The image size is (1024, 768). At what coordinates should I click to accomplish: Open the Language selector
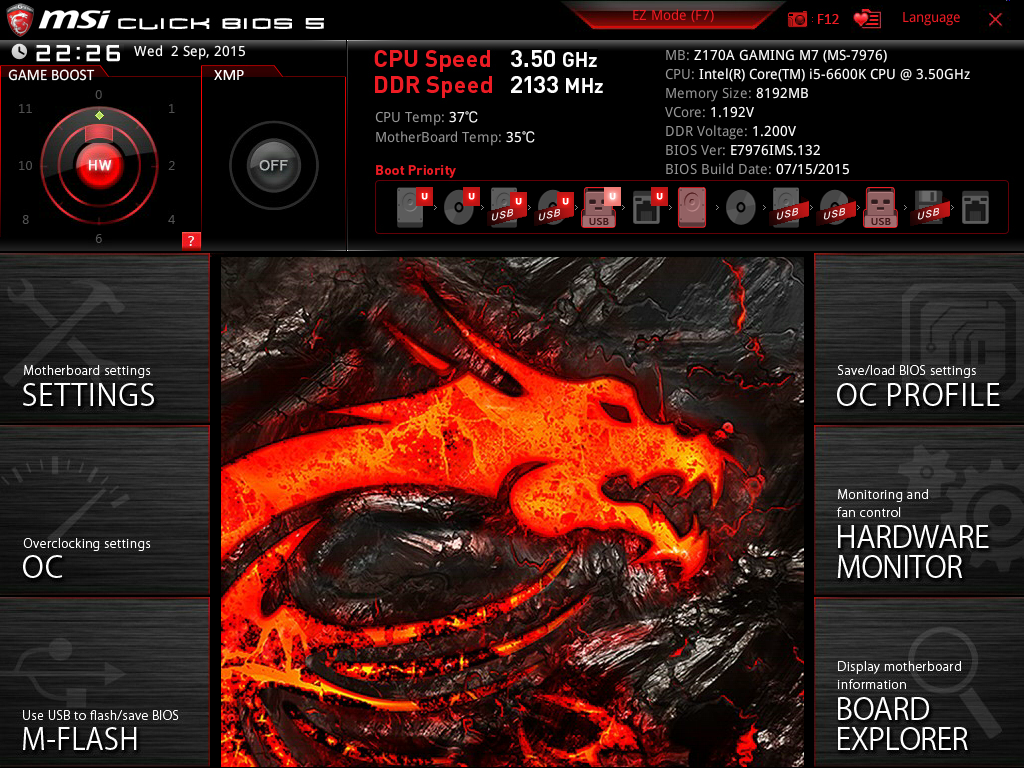tap(931, 18)
